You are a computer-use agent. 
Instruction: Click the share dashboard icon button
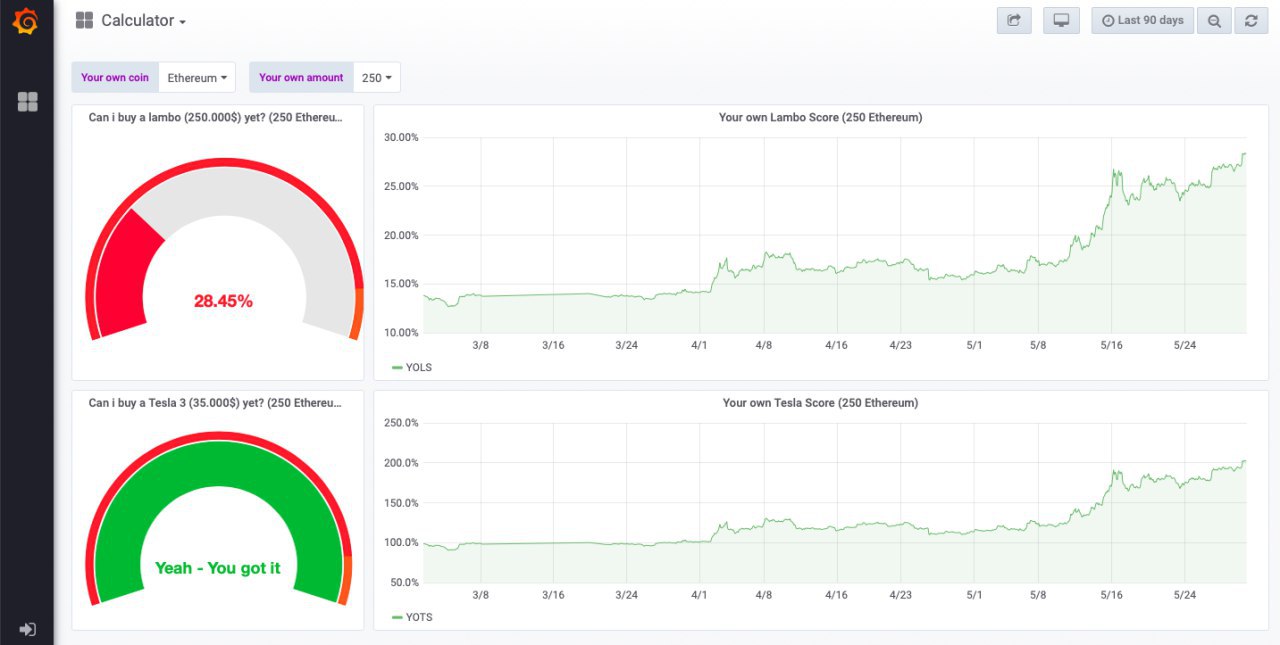1014,20
